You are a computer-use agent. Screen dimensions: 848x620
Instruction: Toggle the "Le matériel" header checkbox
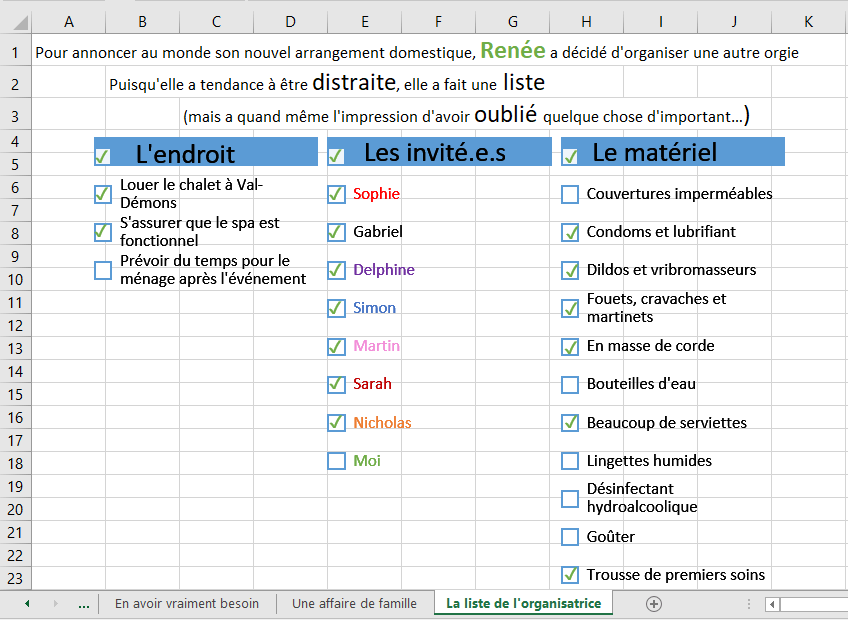(x=570, y=156)
